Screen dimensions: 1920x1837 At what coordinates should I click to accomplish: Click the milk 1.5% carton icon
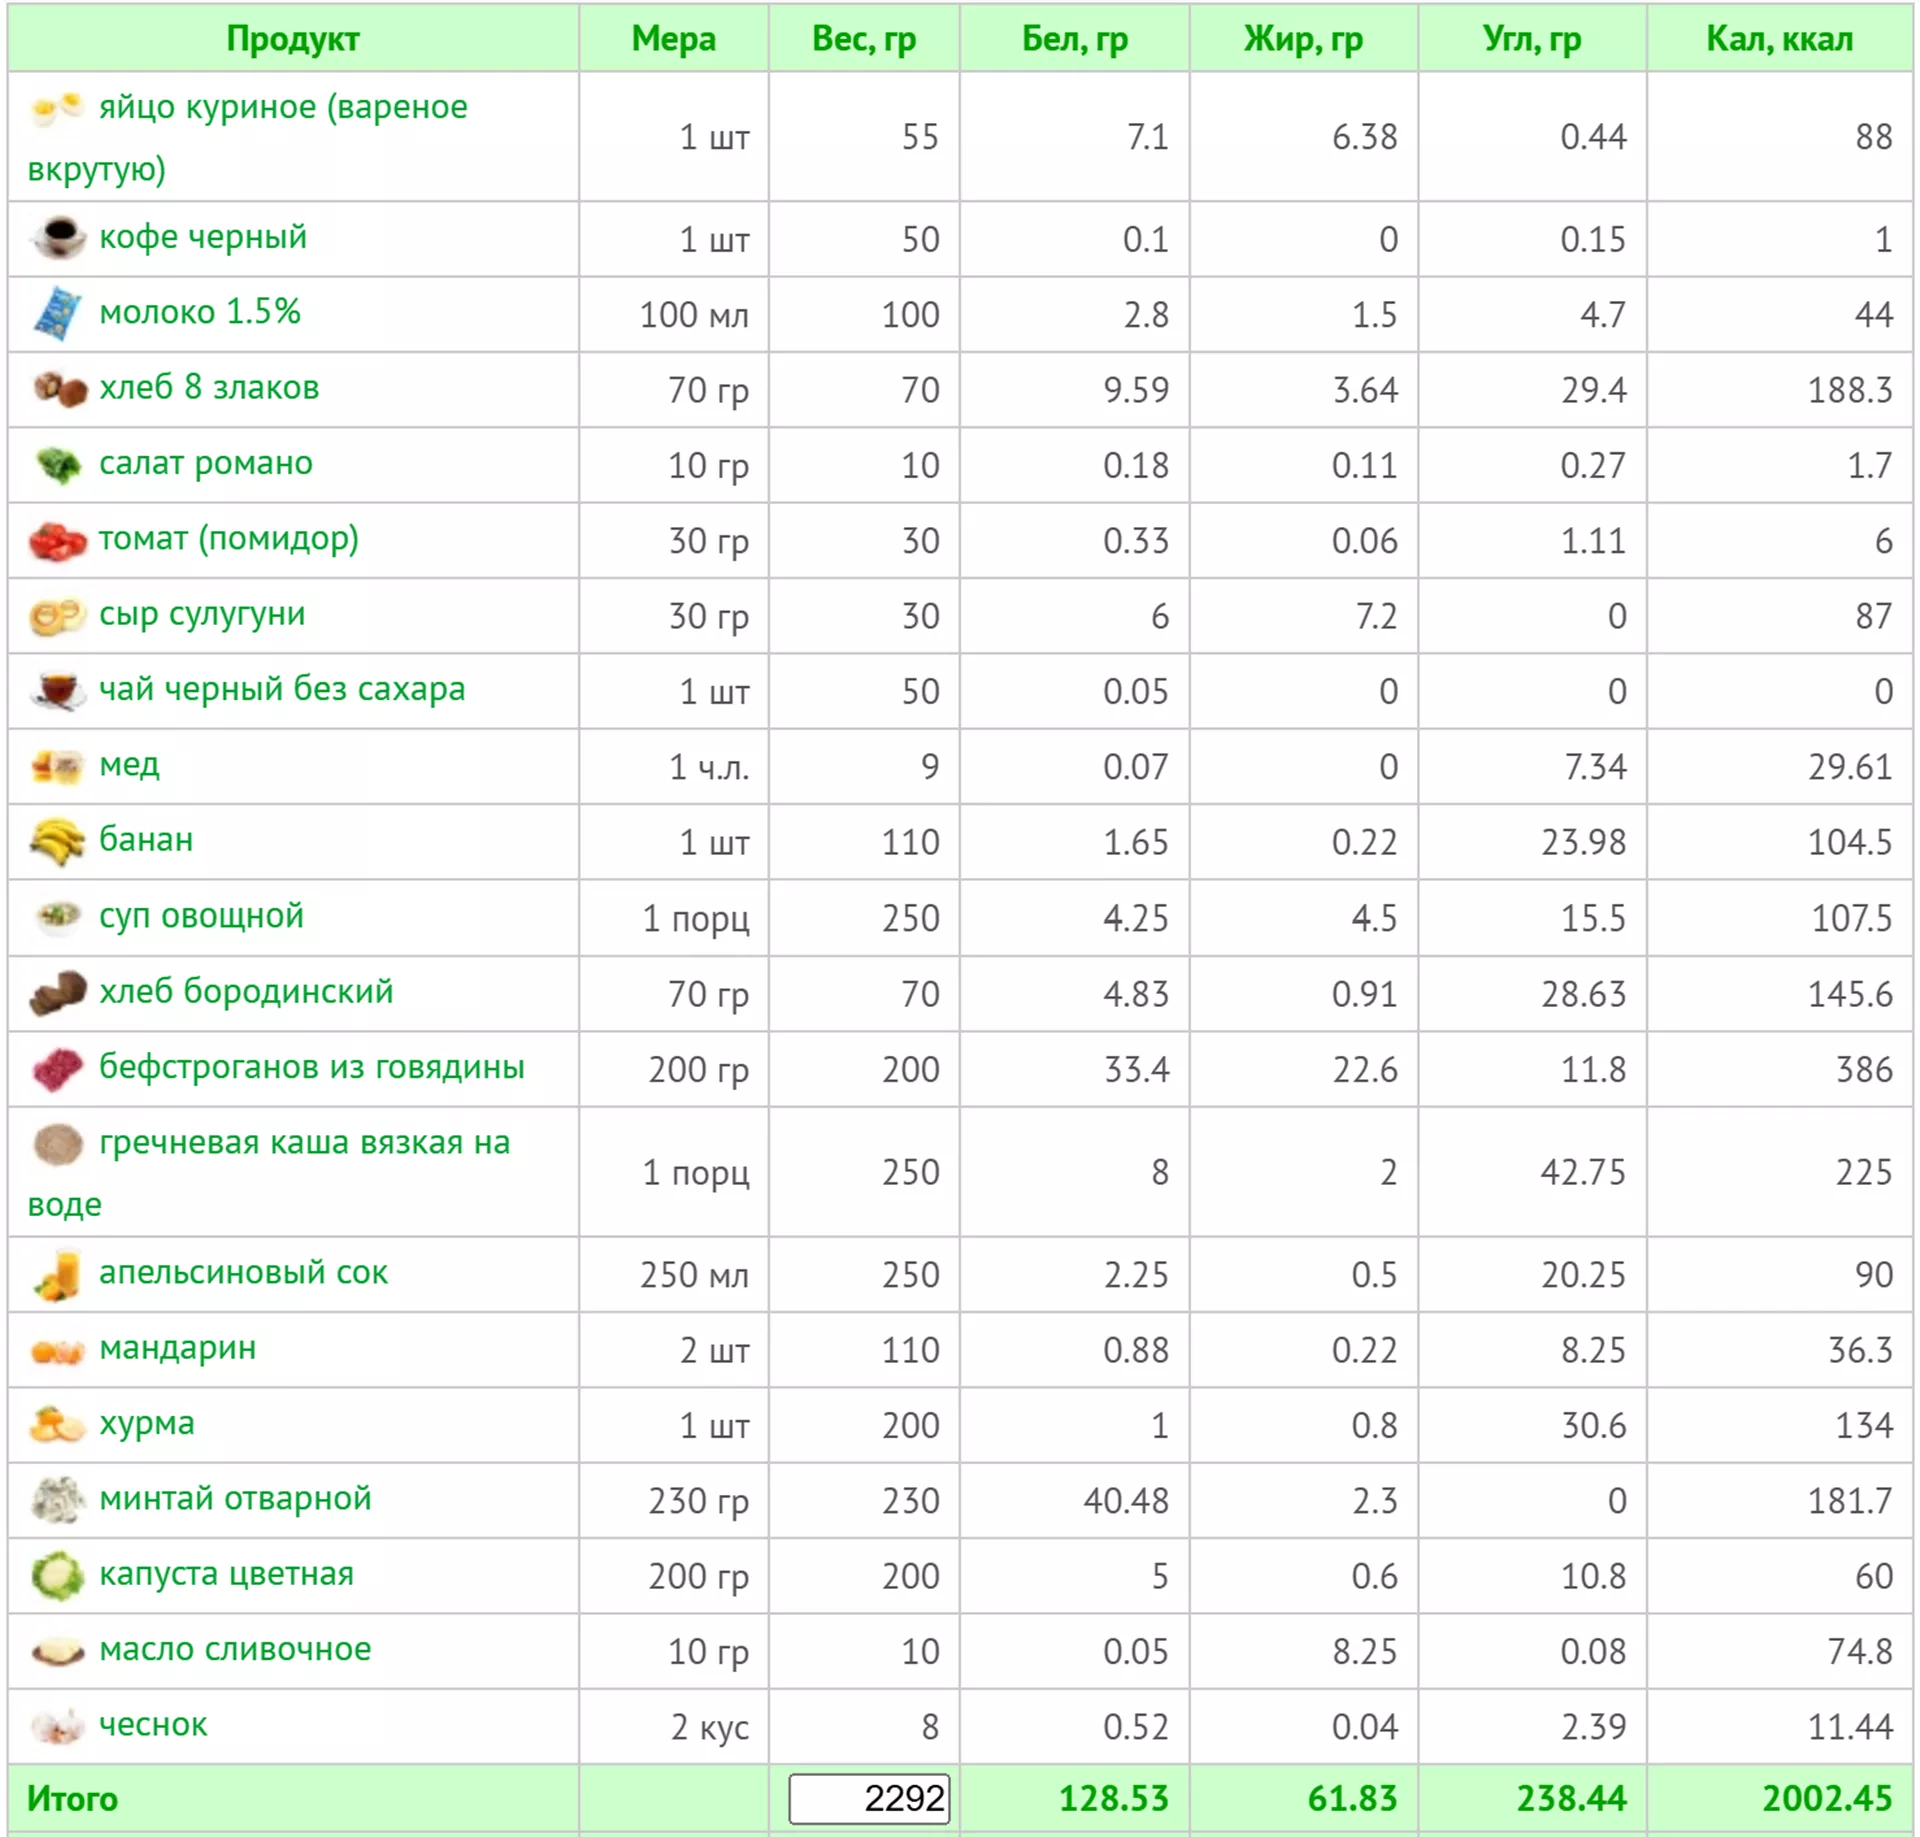57,313
